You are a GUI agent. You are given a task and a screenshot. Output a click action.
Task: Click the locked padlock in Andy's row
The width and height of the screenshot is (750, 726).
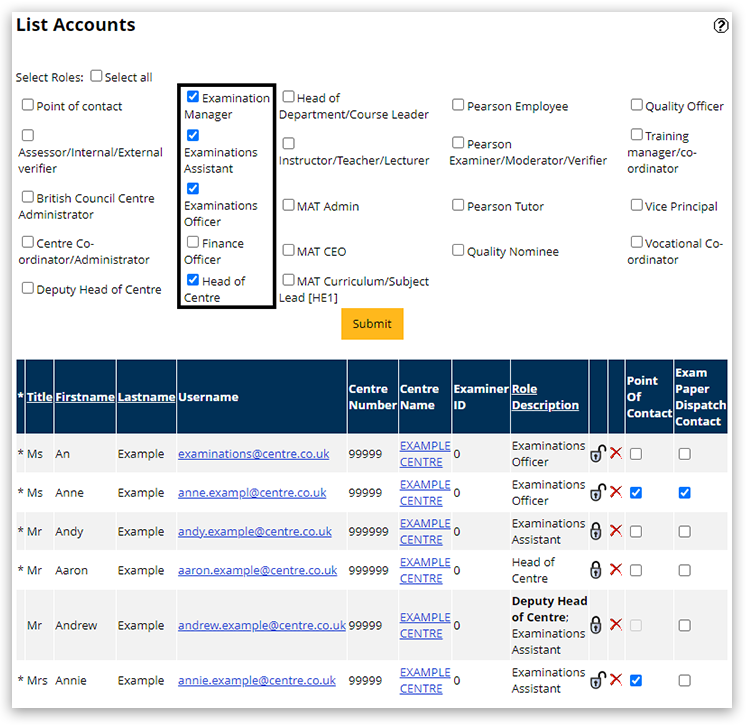(597, 531)
